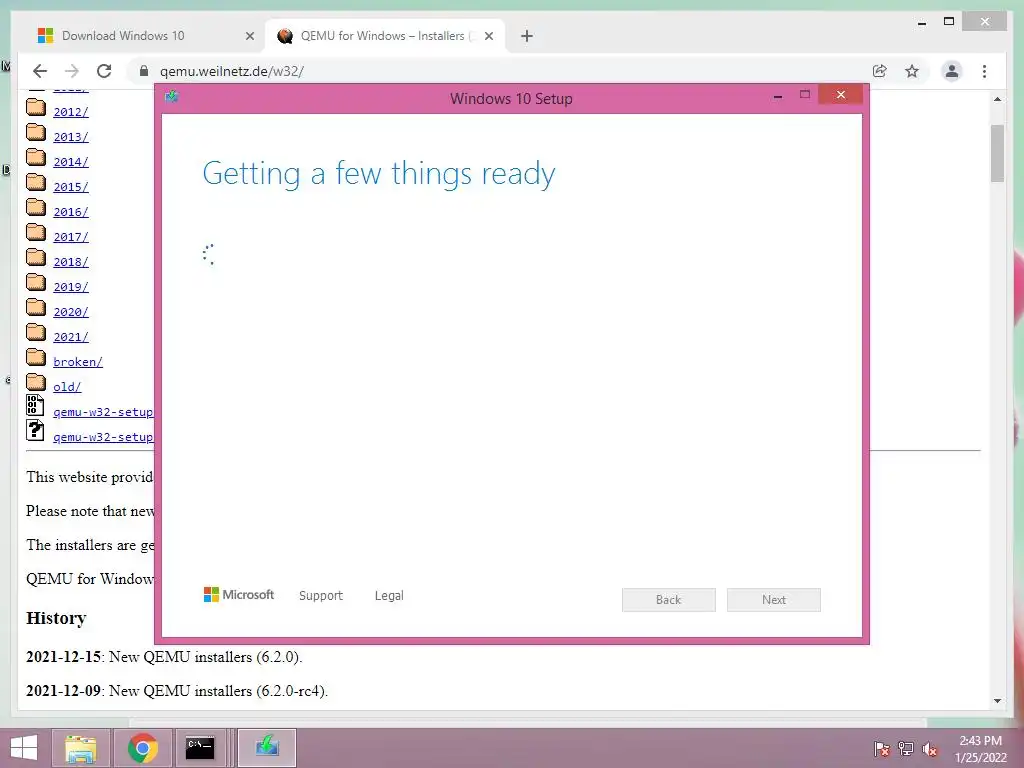
Task: Open the Chrome three-dot menu
Action: (x=984, y=71)
